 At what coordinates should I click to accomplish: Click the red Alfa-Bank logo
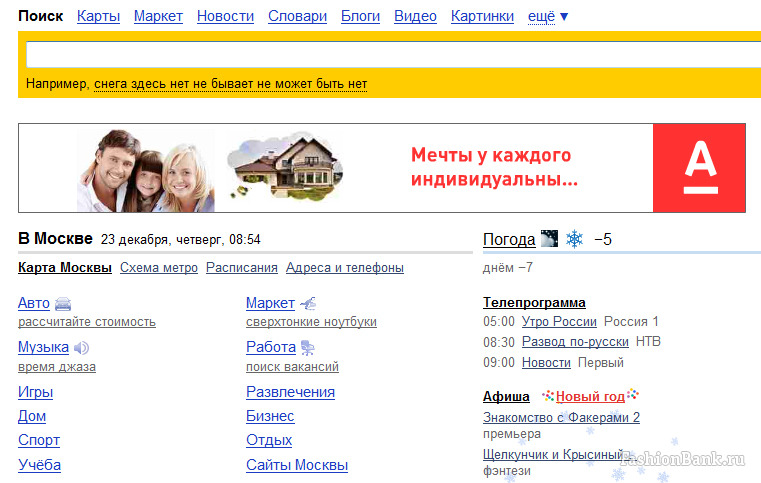point(699,168)
